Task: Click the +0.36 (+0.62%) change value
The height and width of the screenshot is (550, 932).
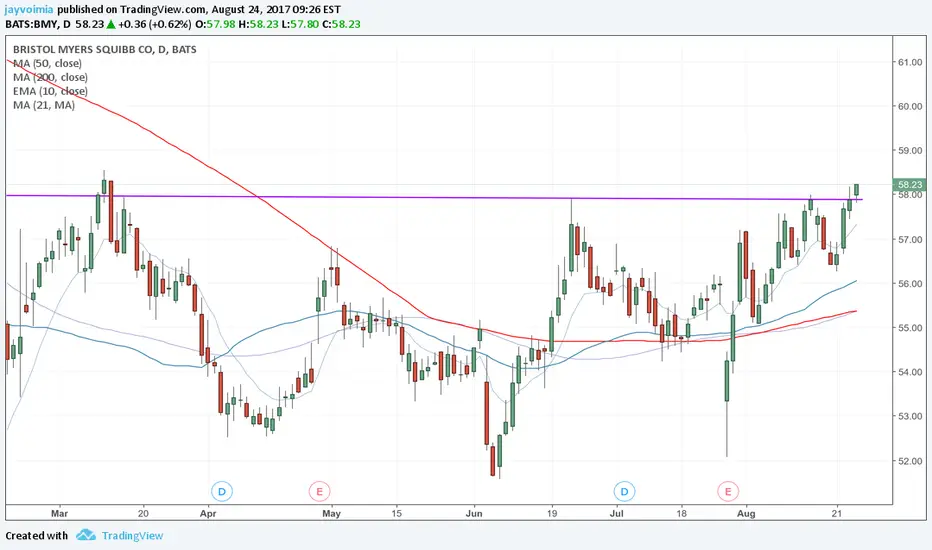Action: point(155,24)
